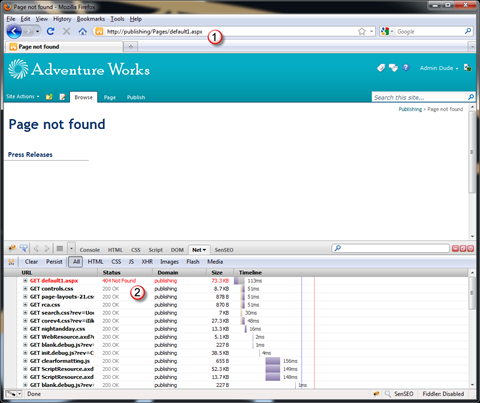Click the Publishing breadcrumb link
This screenshot has height=403, width=480.
pyautogui.click(x=410, y=109)
